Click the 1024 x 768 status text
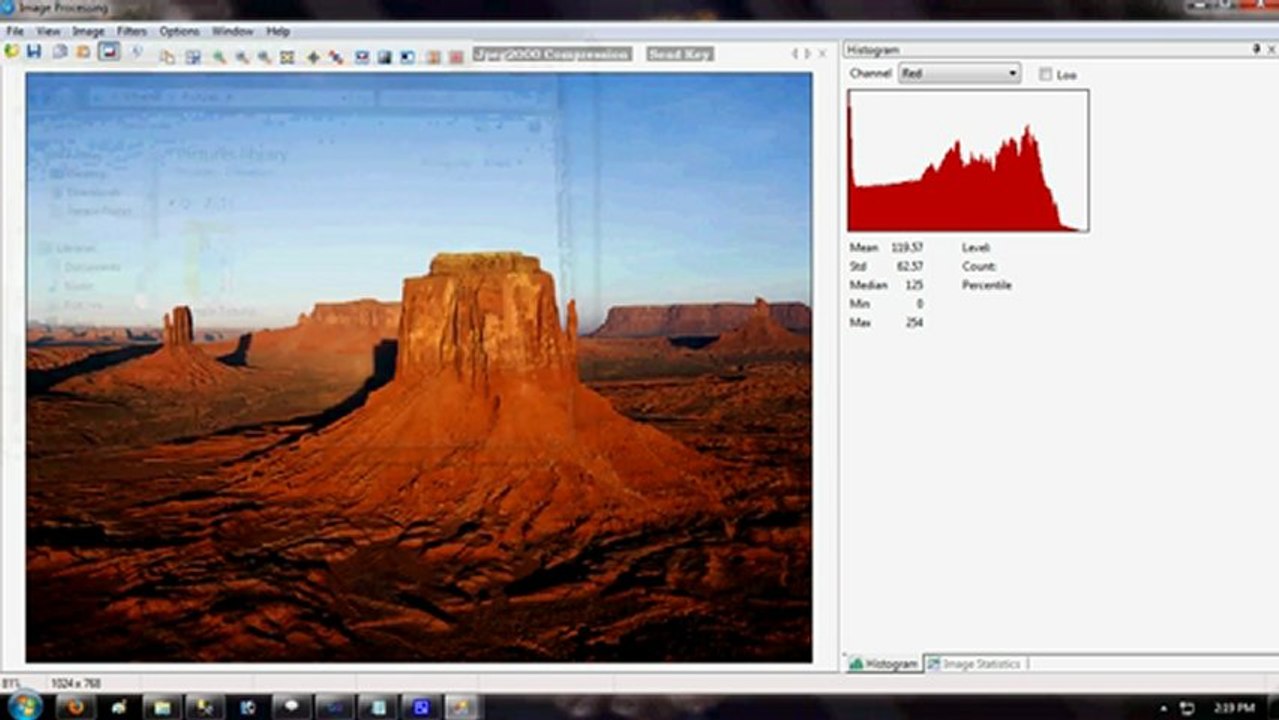 [76, 683]
